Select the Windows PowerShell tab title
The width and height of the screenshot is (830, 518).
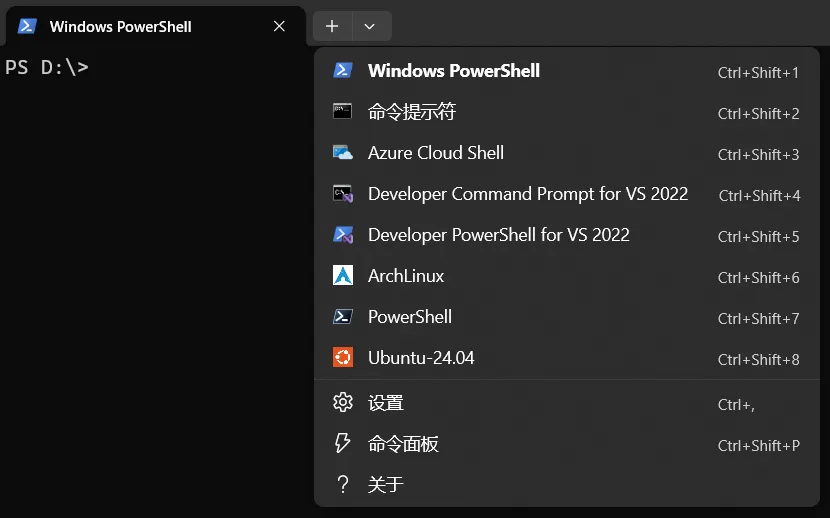point(120,26)
